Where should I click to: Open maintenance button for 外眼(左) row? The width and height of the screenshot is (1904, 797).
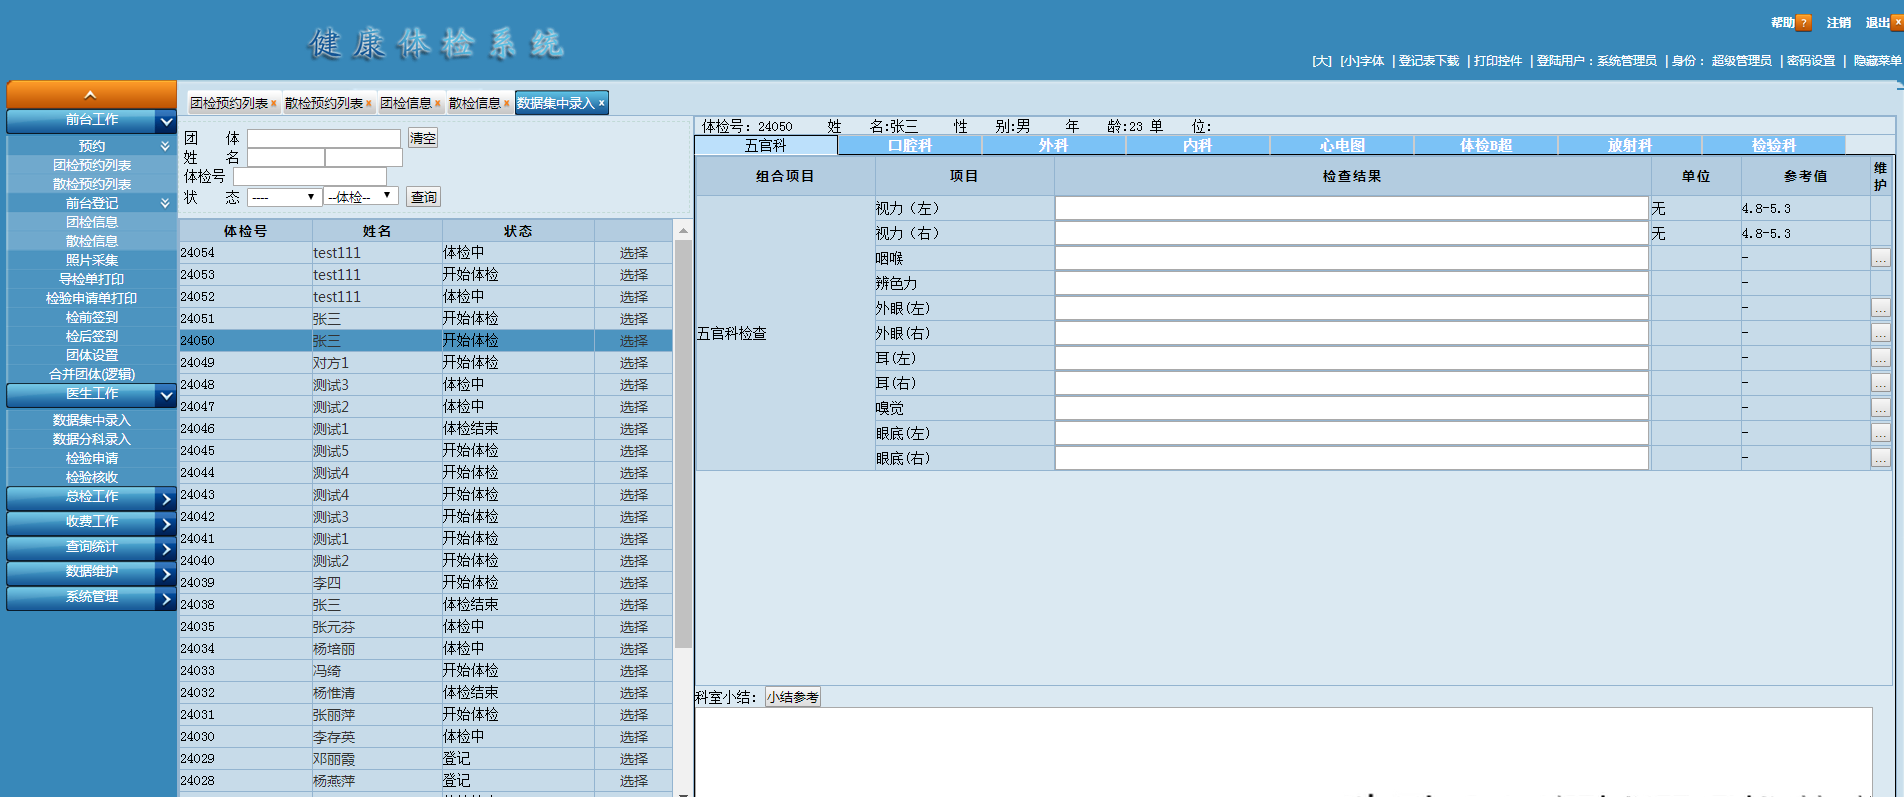coord(1880,308)
